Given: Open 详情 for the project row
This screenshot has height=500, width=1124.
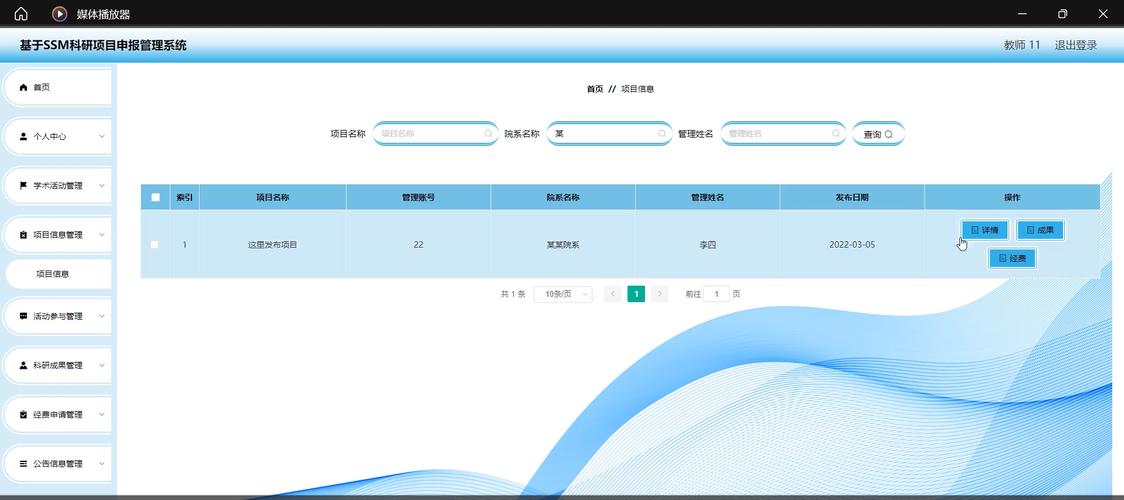Looking at the screenshot, I should pyautogui.click(x=984, y=230).
